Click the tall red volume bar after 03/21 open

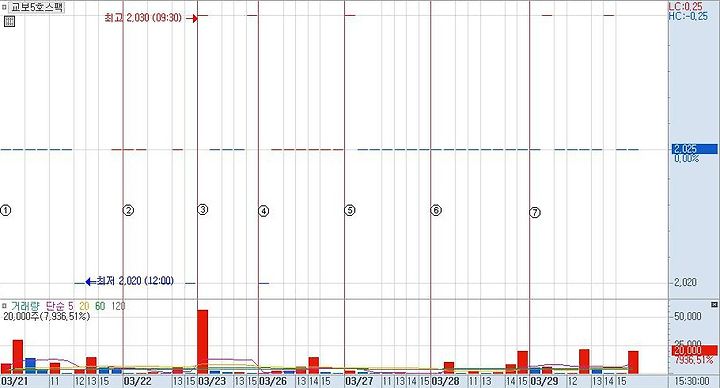[x=18, y=357]
